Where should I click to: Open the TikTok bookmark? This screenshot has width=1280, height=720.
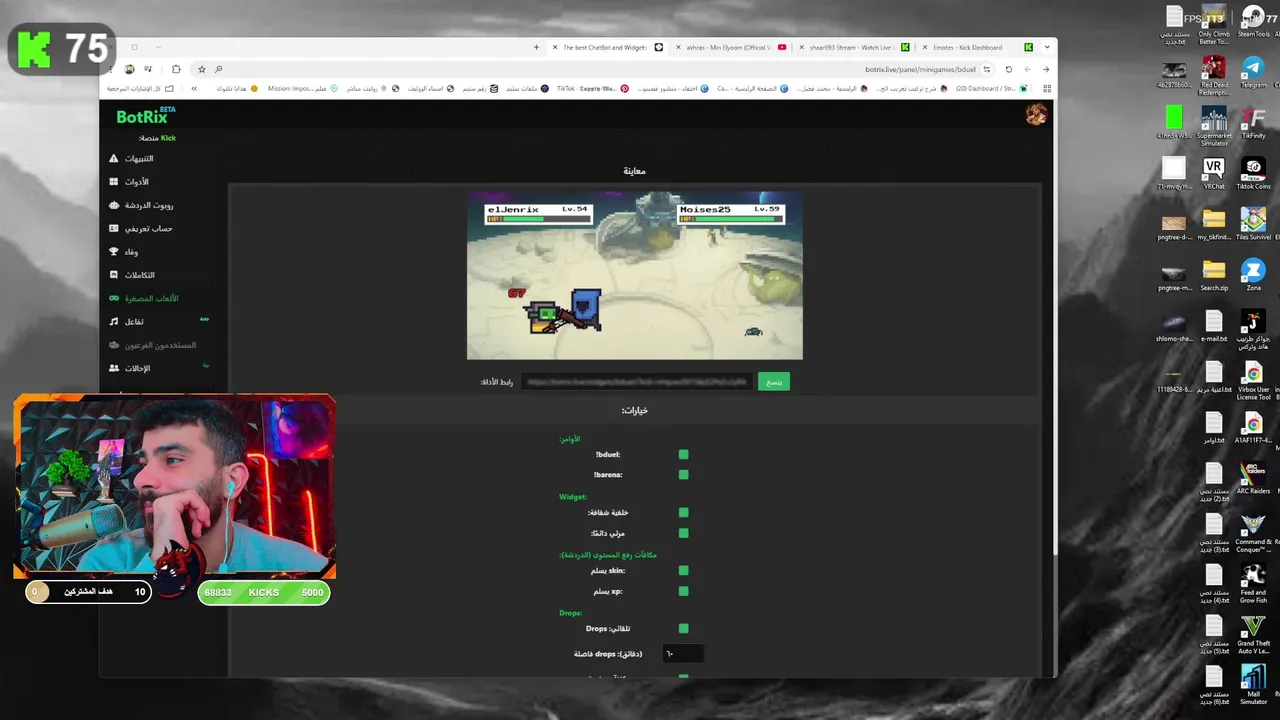[591, 88]
